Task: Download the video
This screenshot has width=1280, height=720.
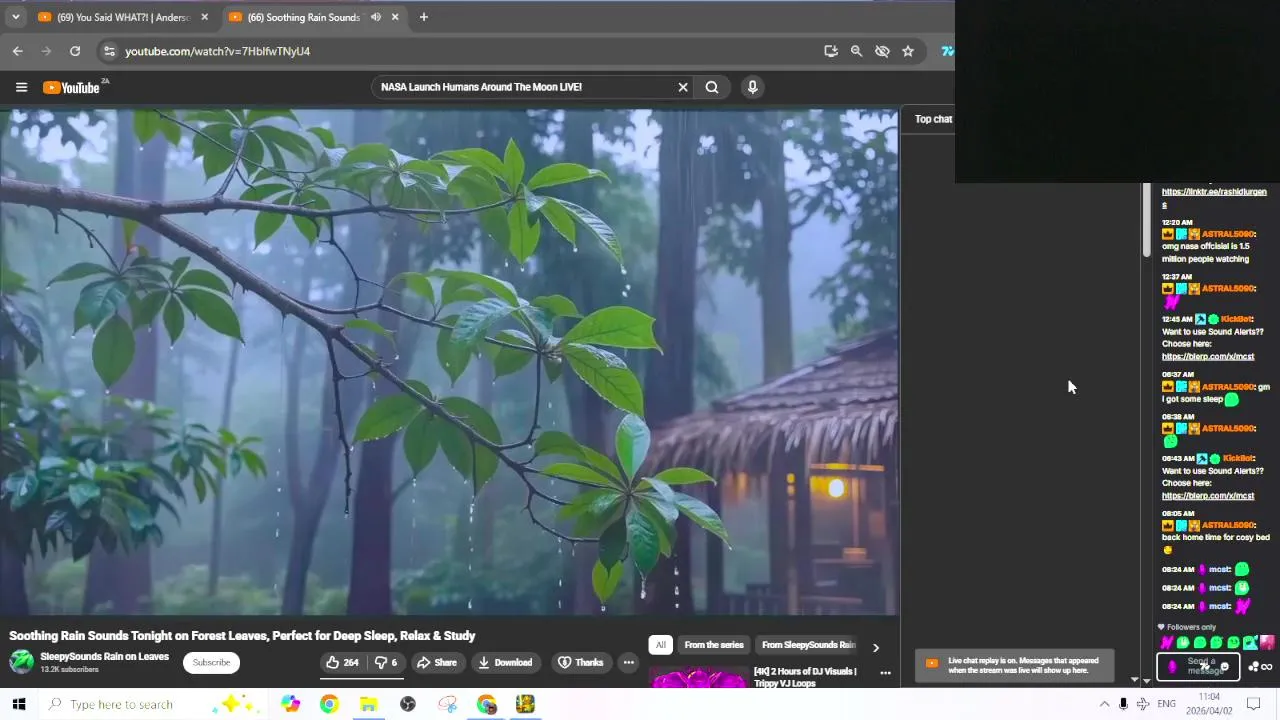Action: tap(505, 662)
